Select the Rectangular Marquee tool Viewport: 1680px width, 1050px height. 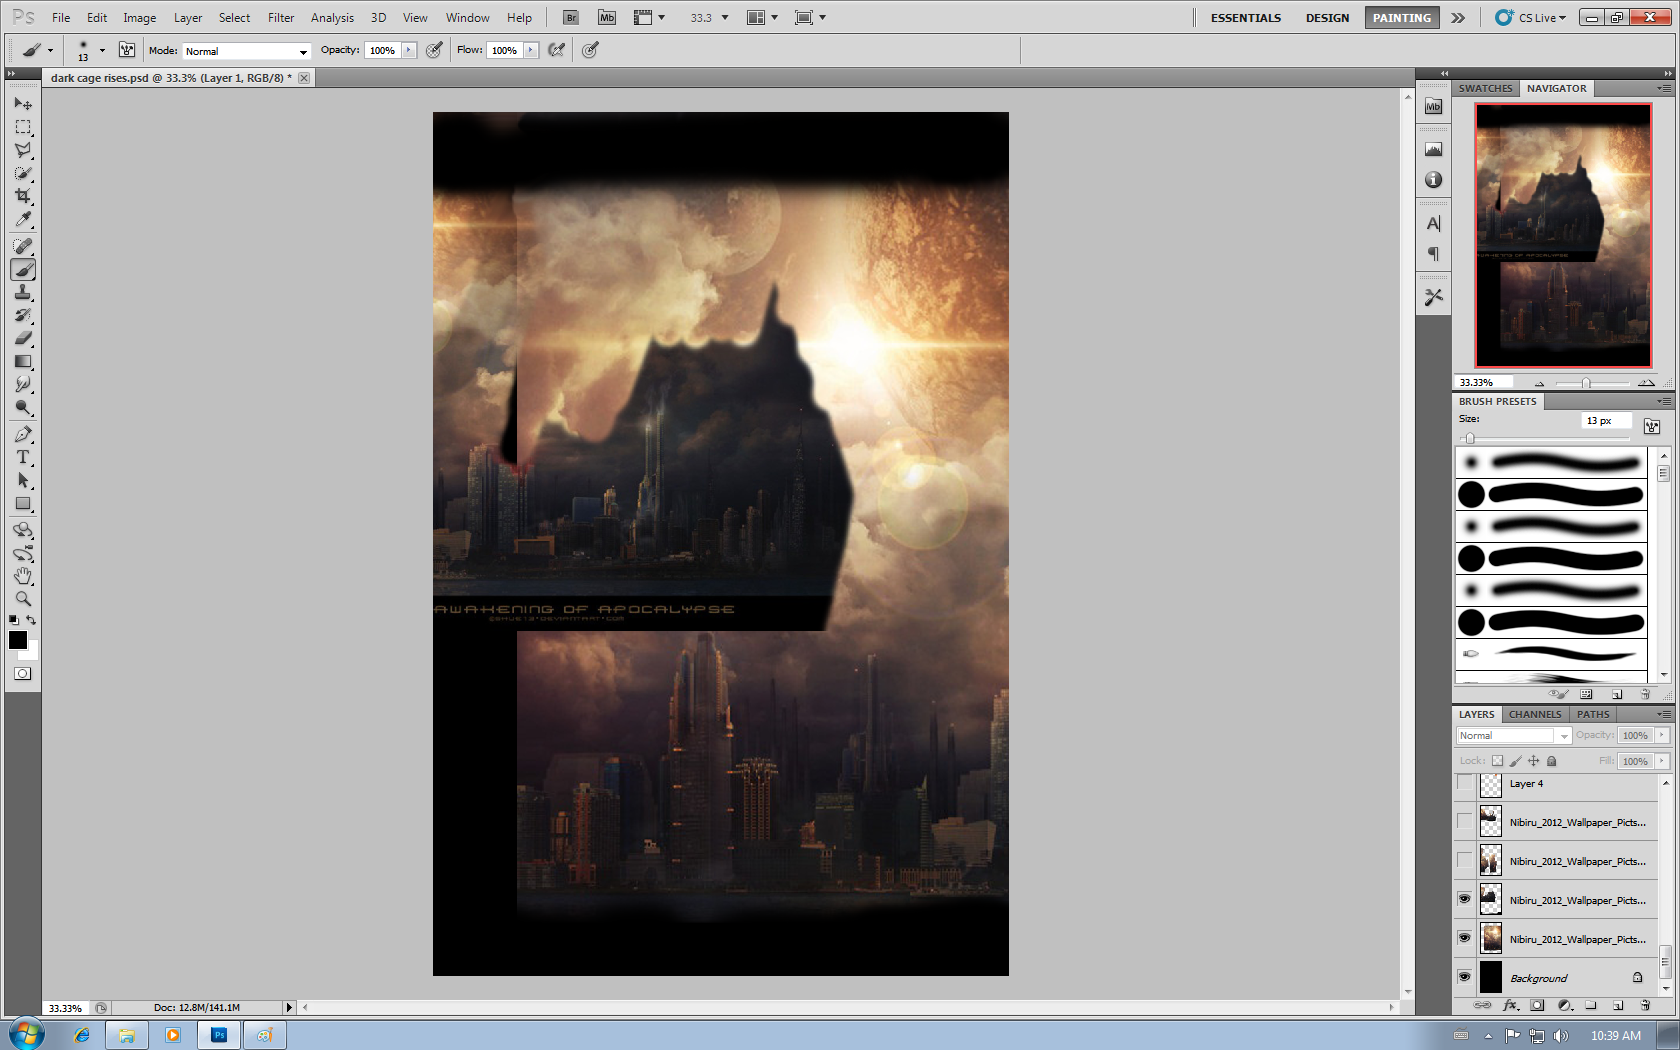pos(23,127)
